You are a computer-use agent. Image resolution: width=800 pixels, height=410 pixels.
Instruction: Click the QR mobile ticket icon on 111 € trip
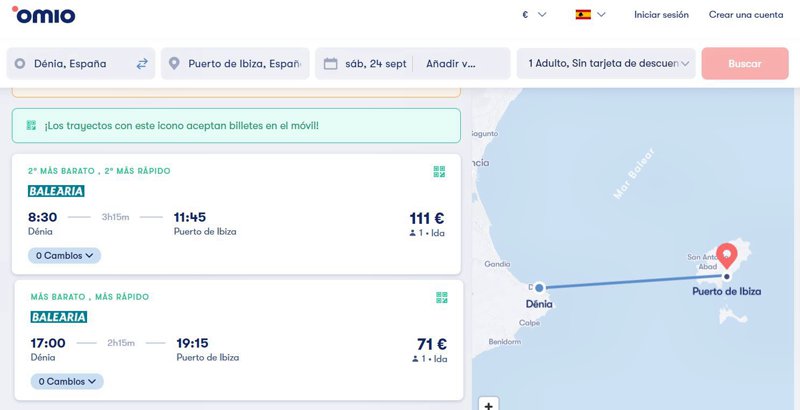(439, 172)
